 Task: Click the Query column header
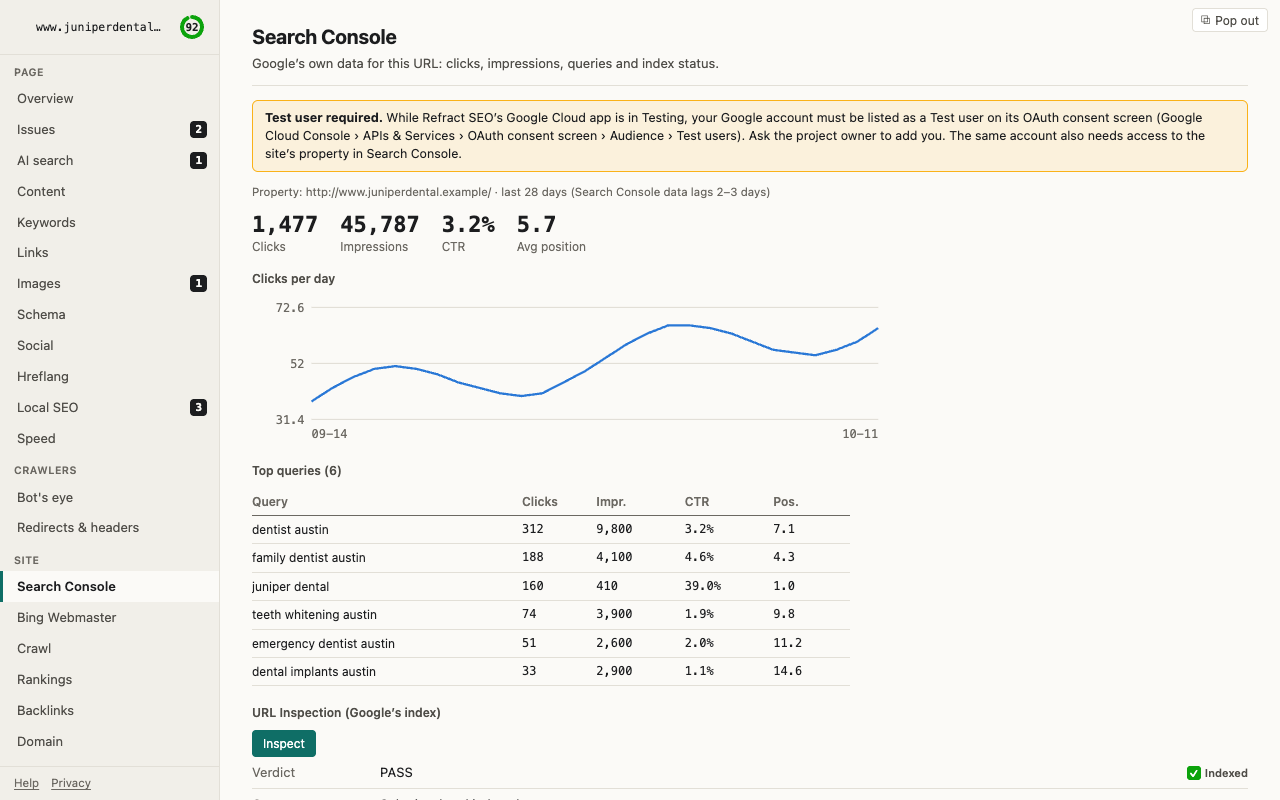(270, 501)
